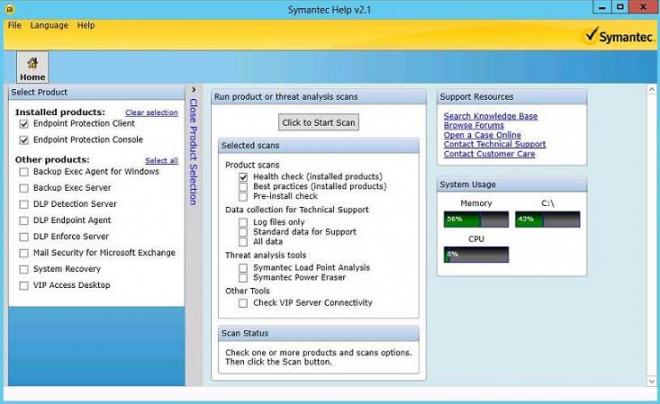The height and width of the screenshot is (404, 660).
Task: Click the Memory usage bar
Action: (476, 219)
